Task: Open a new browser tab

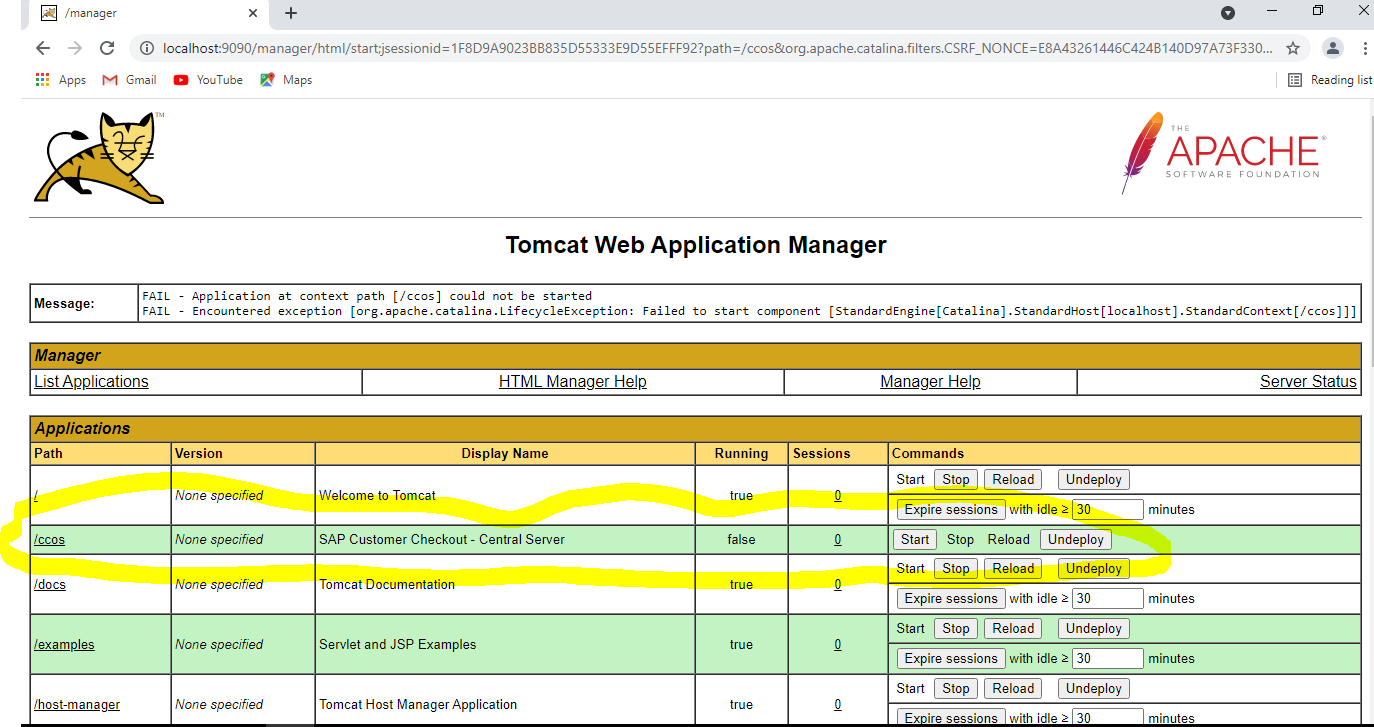Action: [291, 13]
